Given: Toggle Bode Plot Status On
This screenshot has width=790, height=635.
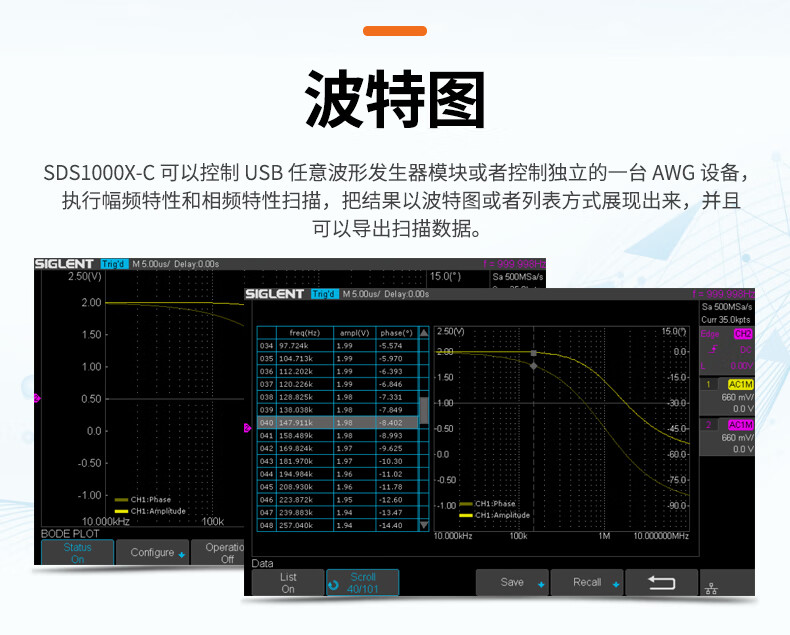Looking at the screenshot, I should [77, 553].
